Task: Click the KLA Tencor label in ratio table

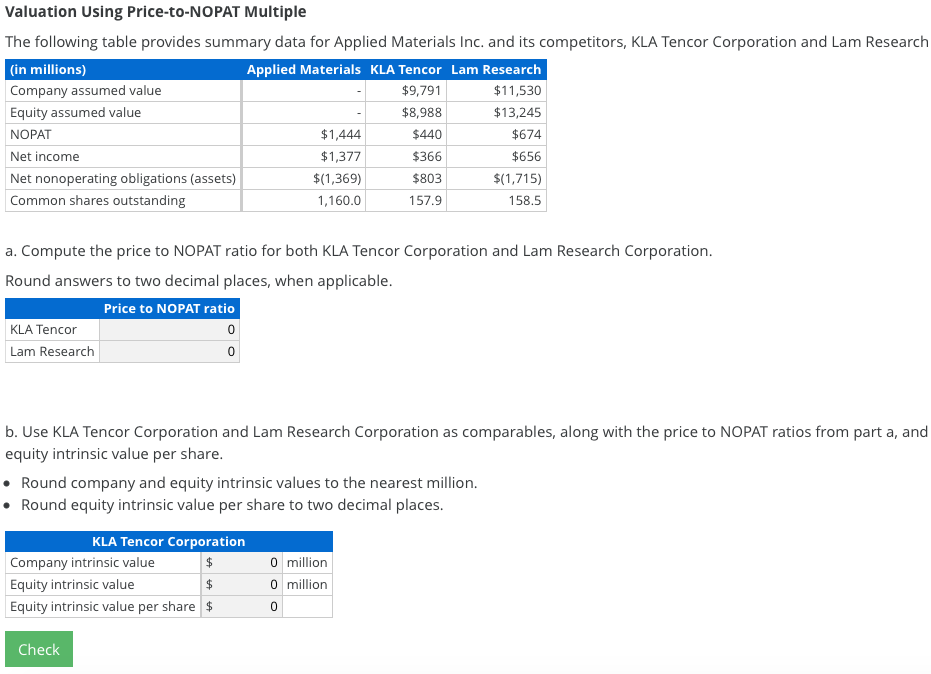Action: point(43,329)
